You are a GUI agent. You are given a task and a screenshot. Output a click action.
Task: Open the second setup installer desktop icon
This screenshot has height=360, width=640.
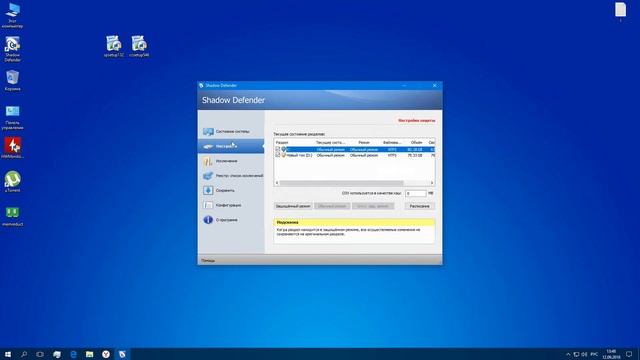click(x=139, y=46)
